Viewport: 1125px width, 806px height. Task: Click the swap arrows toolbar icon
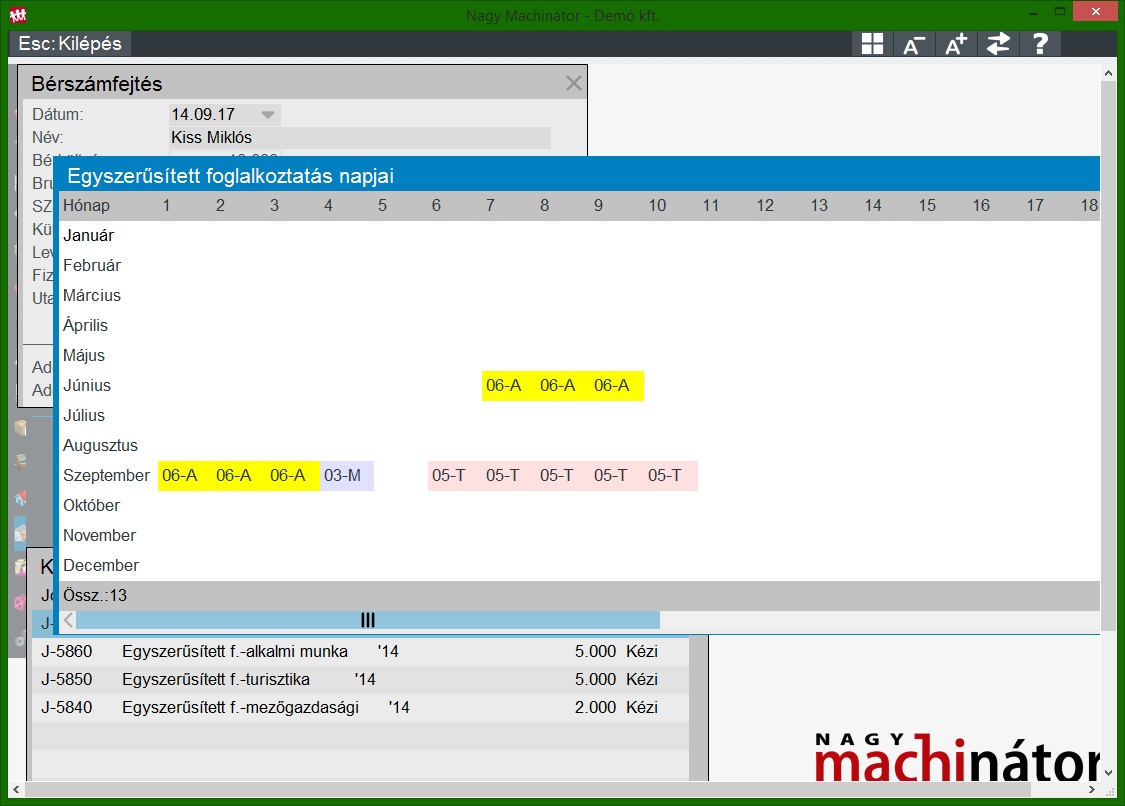pos(998,44)
